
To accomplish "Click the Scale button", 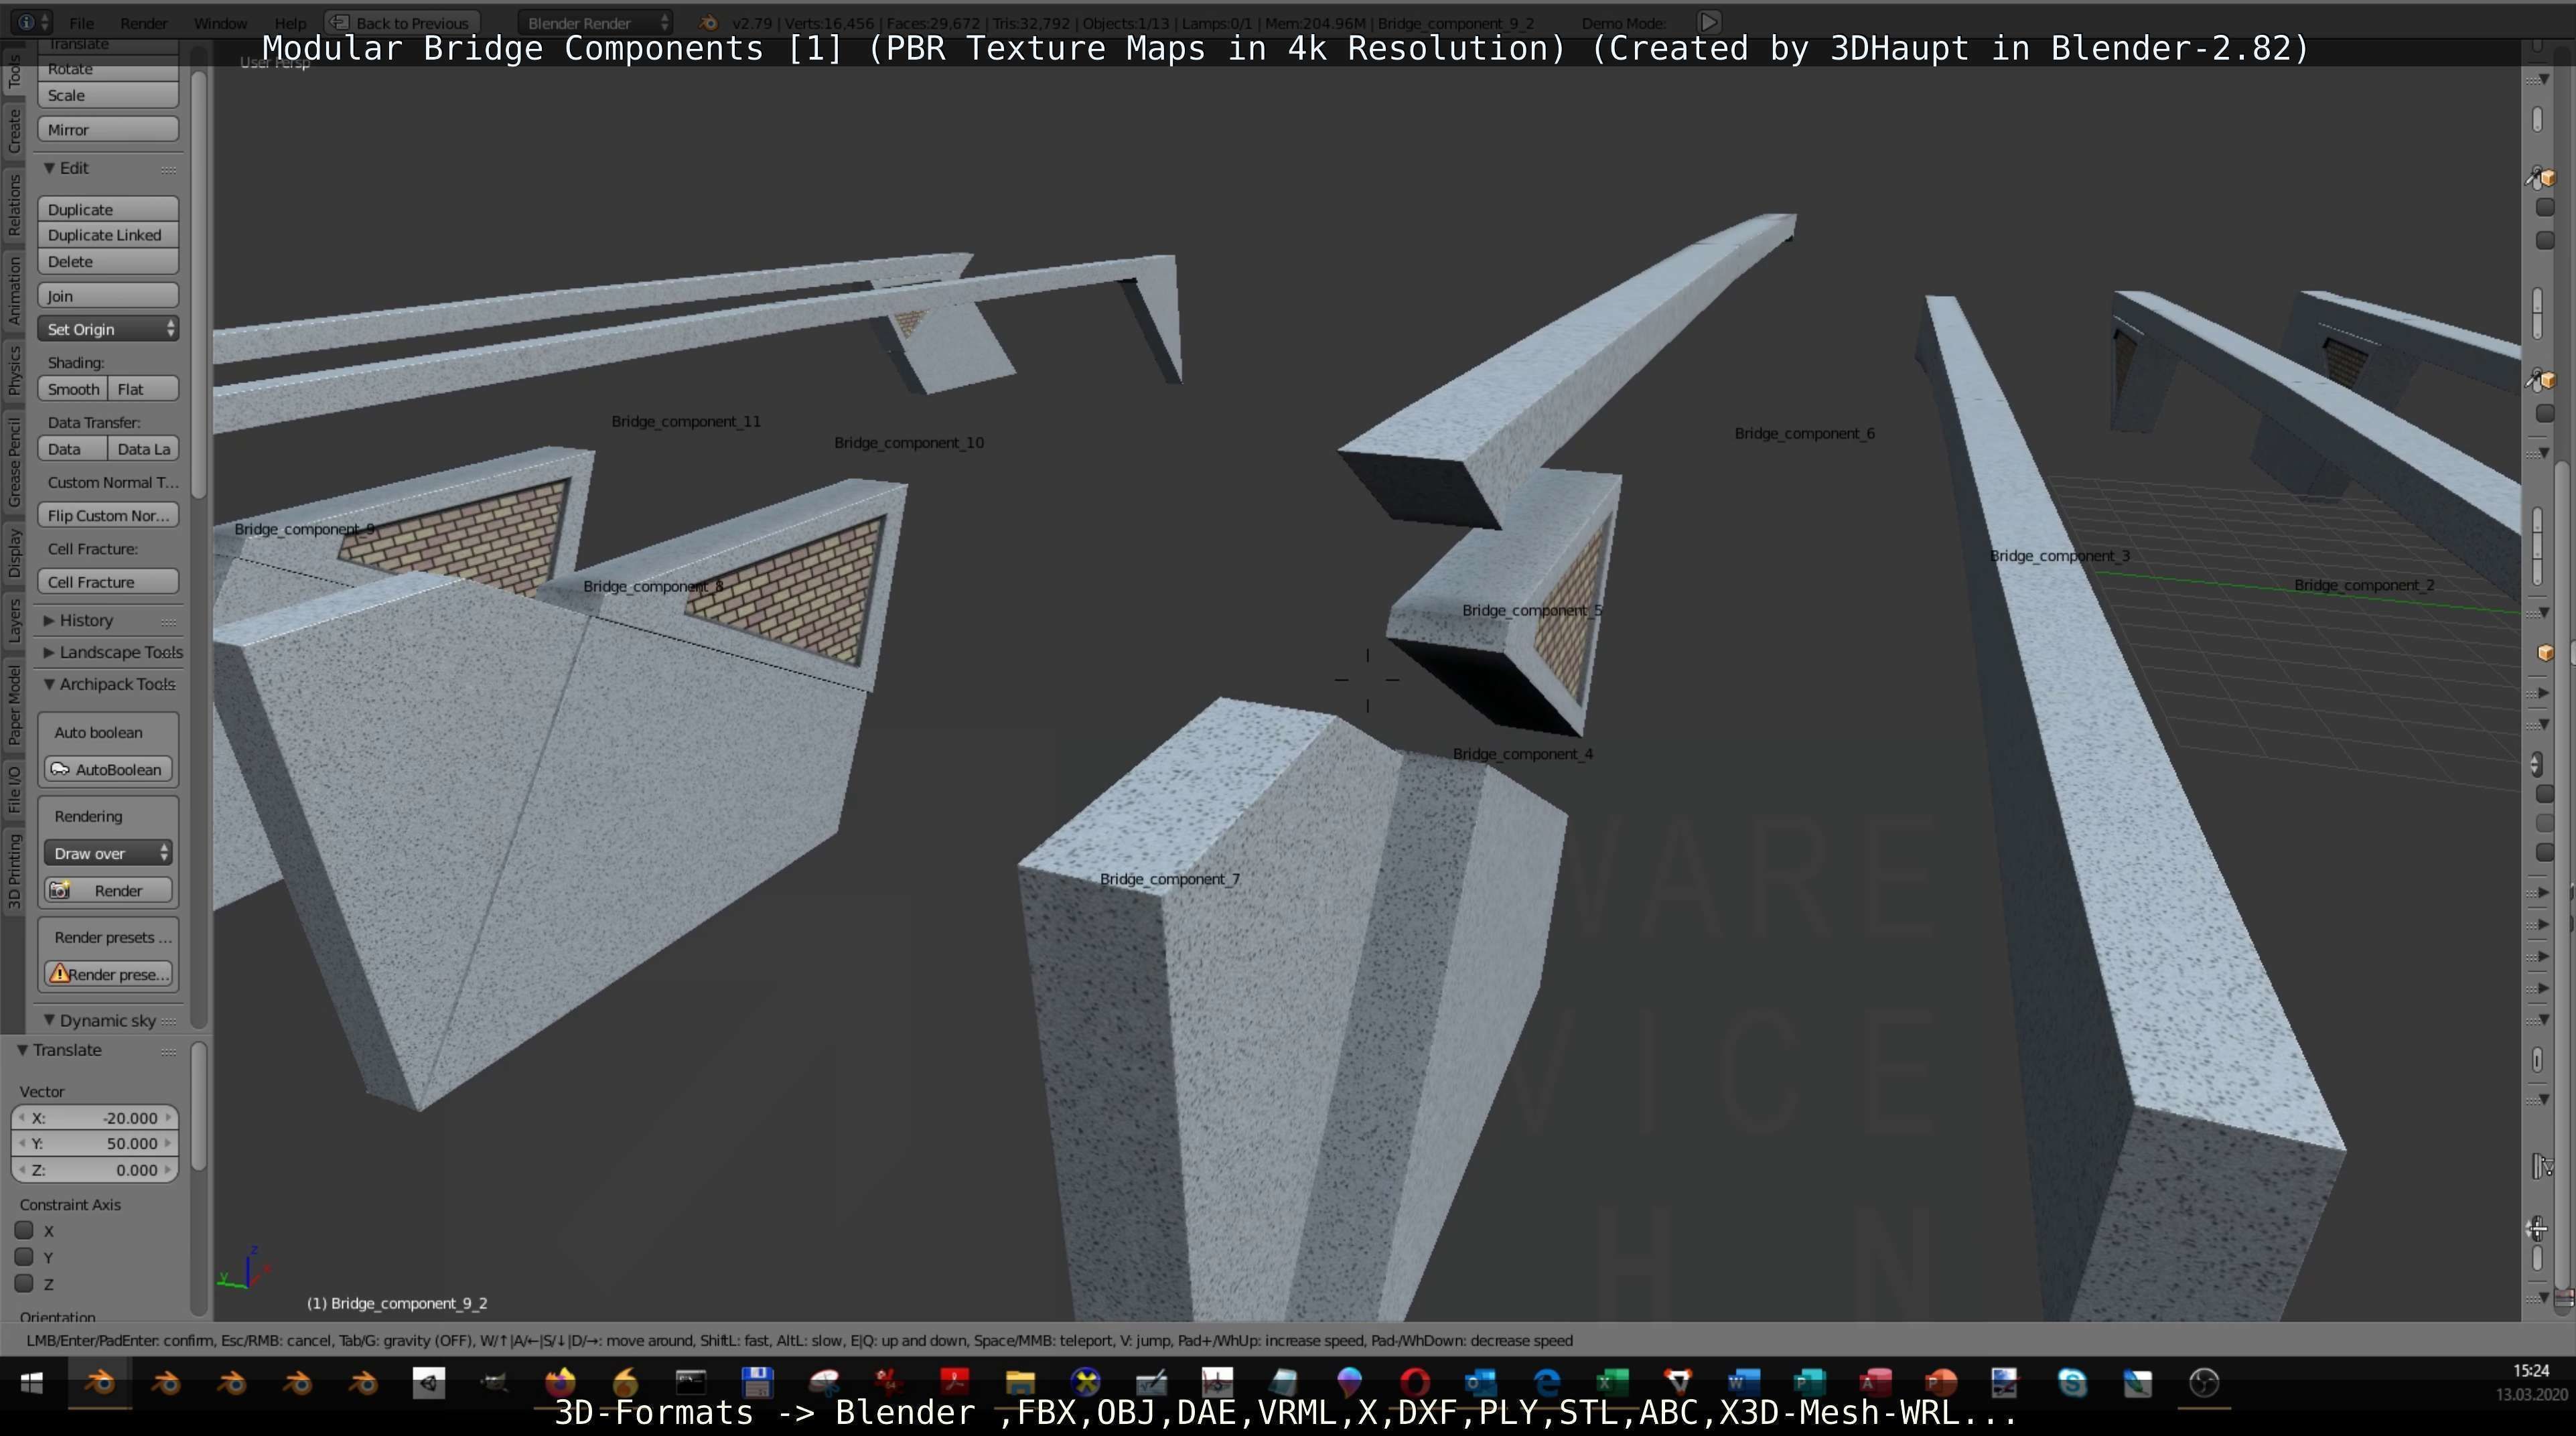I will 108,95.
